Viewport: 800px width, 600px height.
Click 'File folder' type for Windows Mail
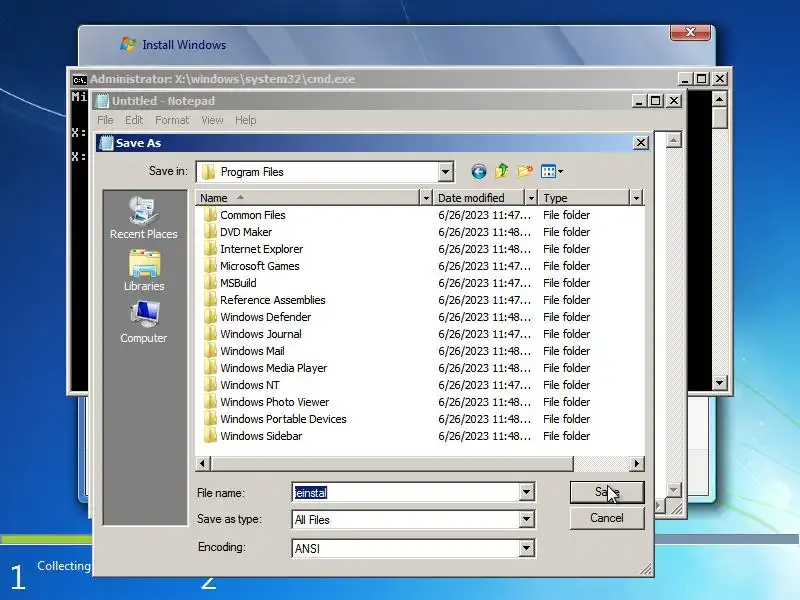coord(566,351)
